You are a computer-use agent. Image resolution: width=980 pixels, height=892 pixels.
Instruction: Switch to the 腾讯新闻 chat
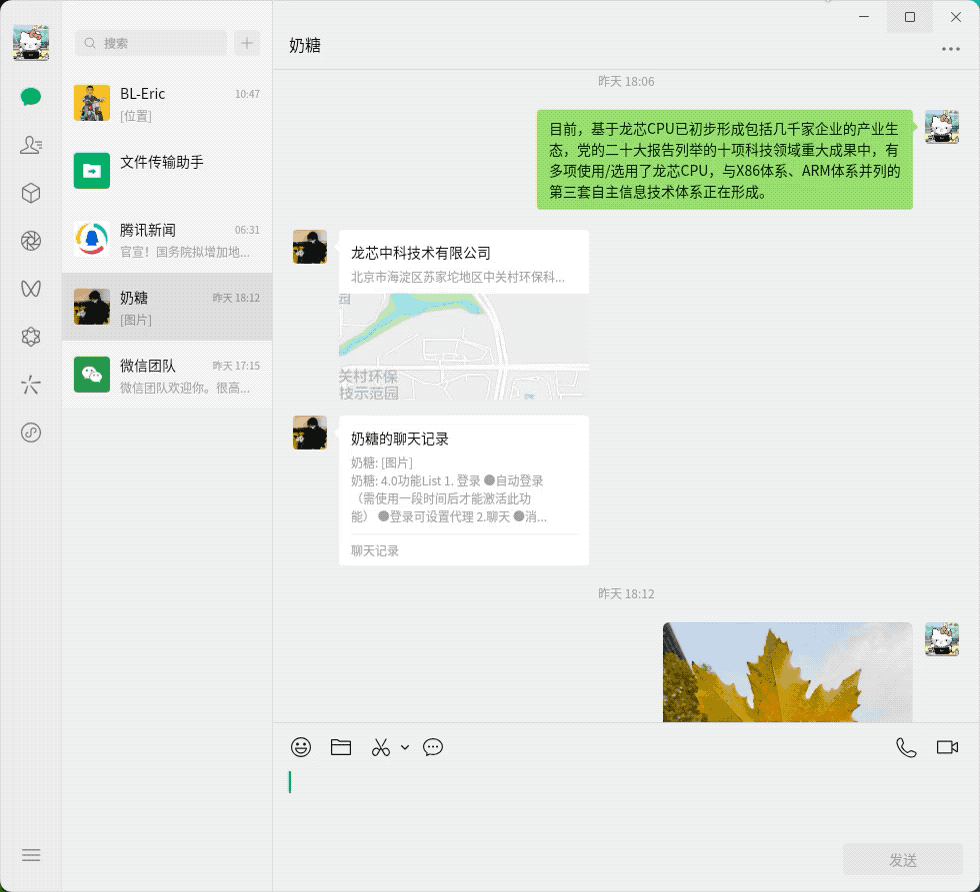(167, 240)
